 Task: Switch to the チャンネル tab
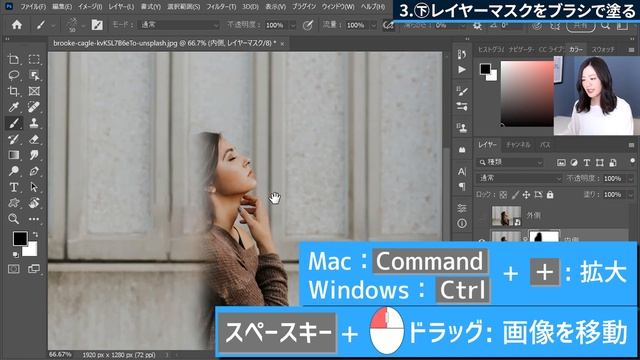point(518,145)
